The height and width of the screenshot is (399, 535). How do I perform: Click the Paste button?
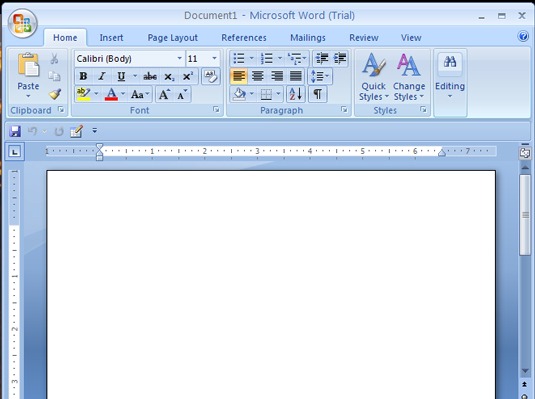point(28,76)
